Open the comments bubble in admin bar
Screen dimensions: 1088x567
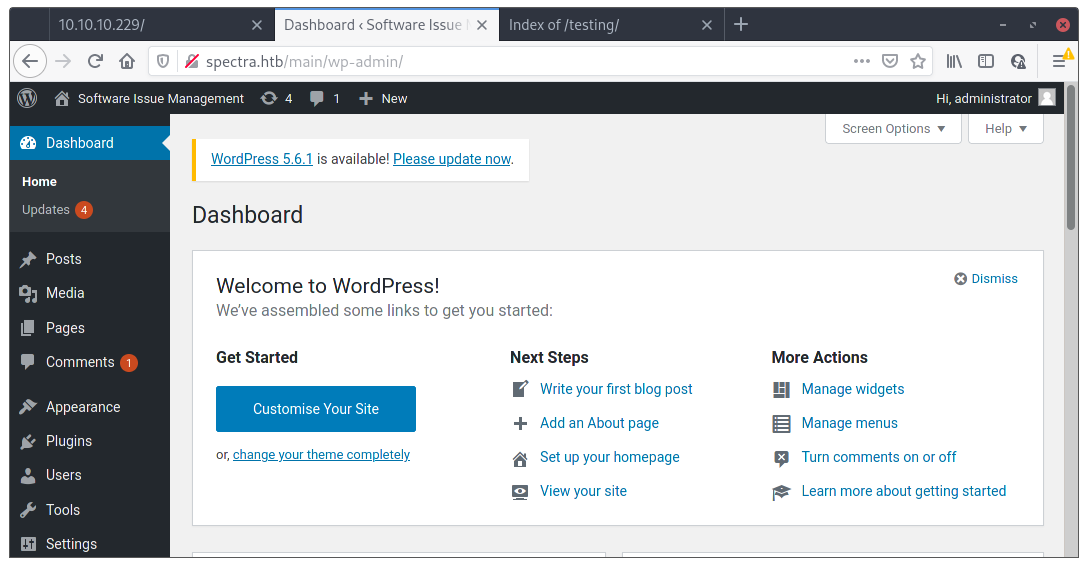pos(324,98)
